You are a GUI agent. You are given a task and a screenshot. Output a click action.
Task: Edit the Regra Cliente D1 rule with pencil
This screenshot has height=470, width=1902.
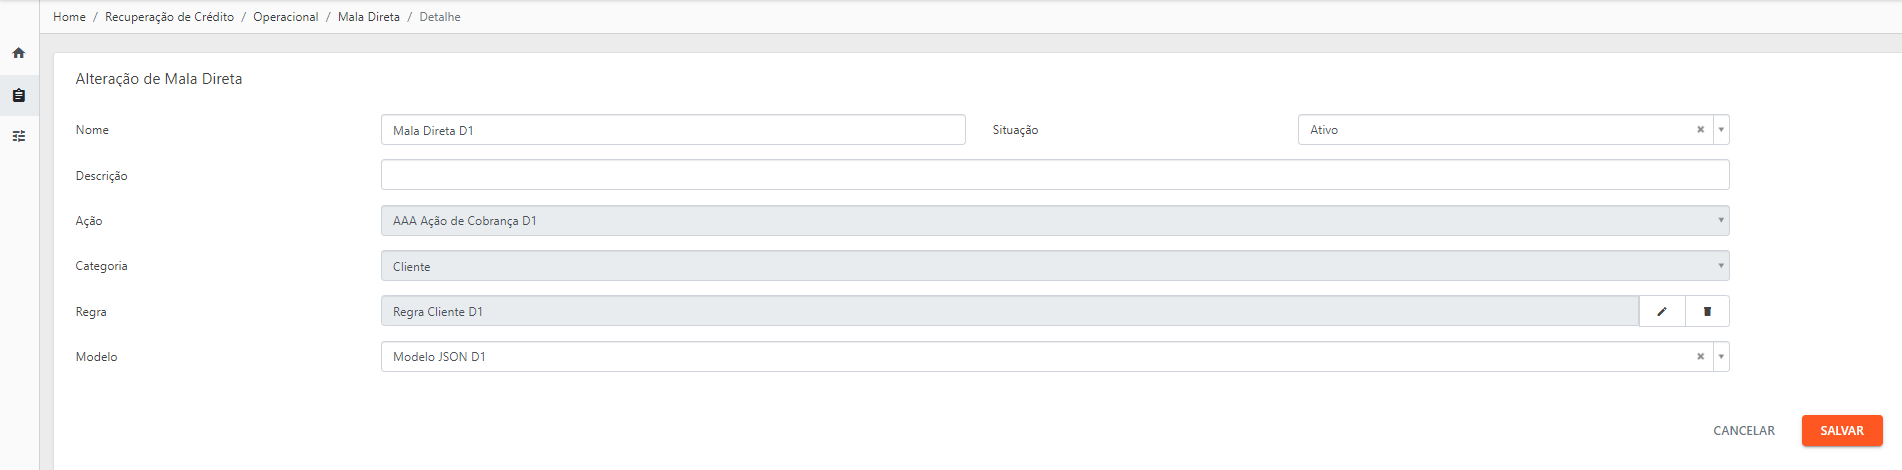(x=1662, y=311)
